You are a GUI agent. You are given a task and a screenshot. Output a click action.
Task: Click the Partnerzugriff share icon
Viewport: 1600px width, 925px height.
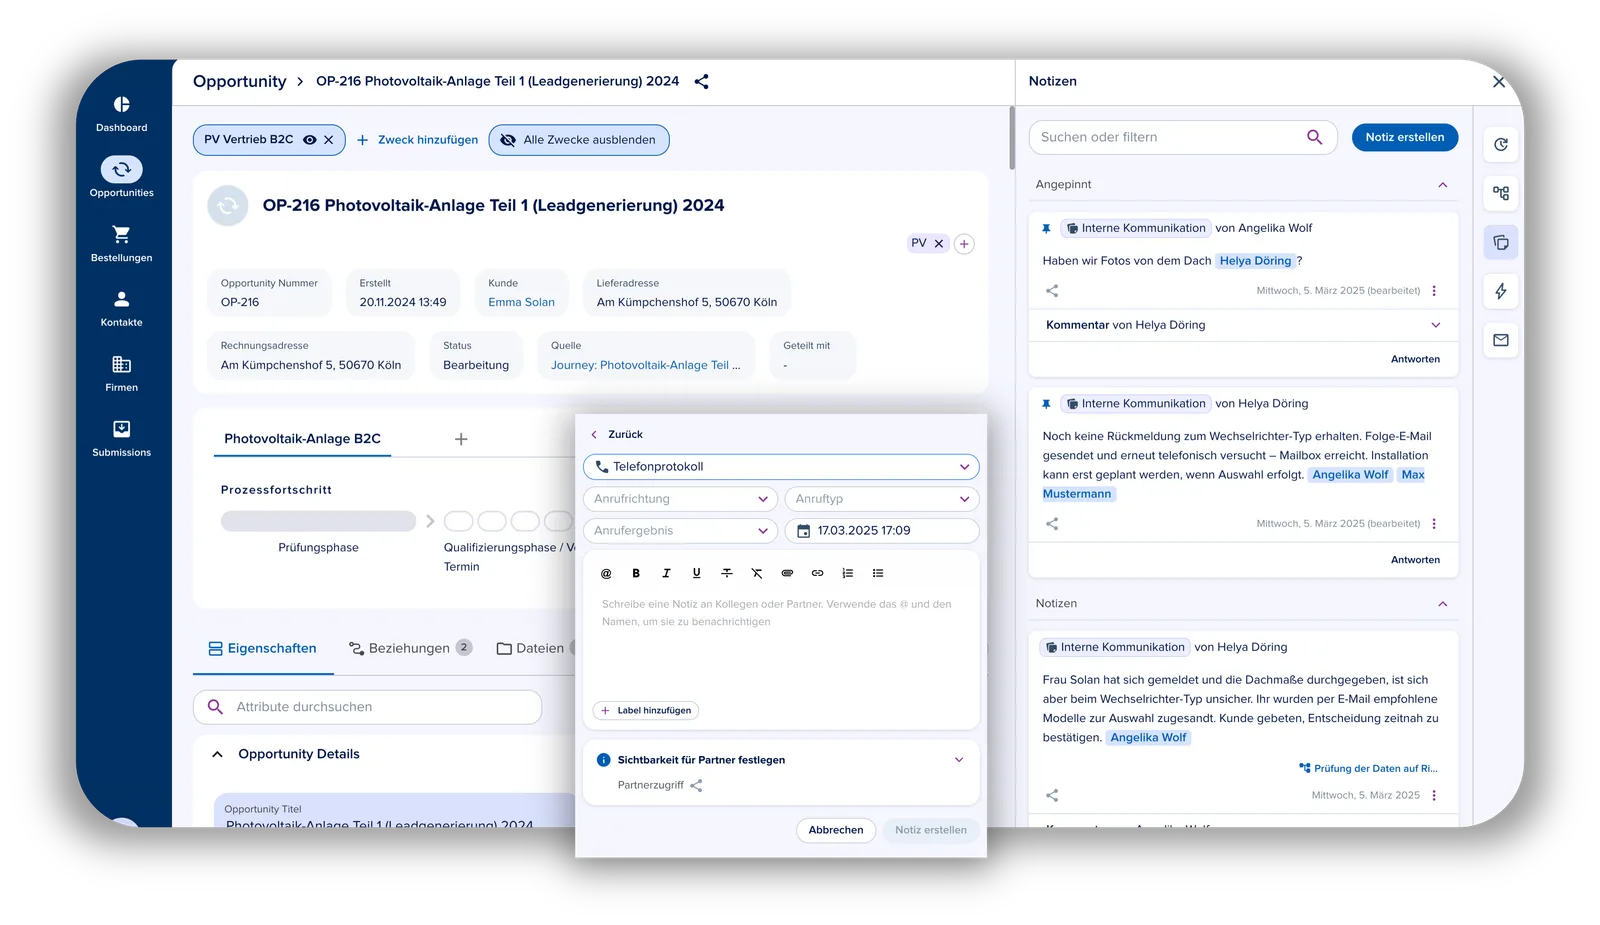[x=696, y=786]
